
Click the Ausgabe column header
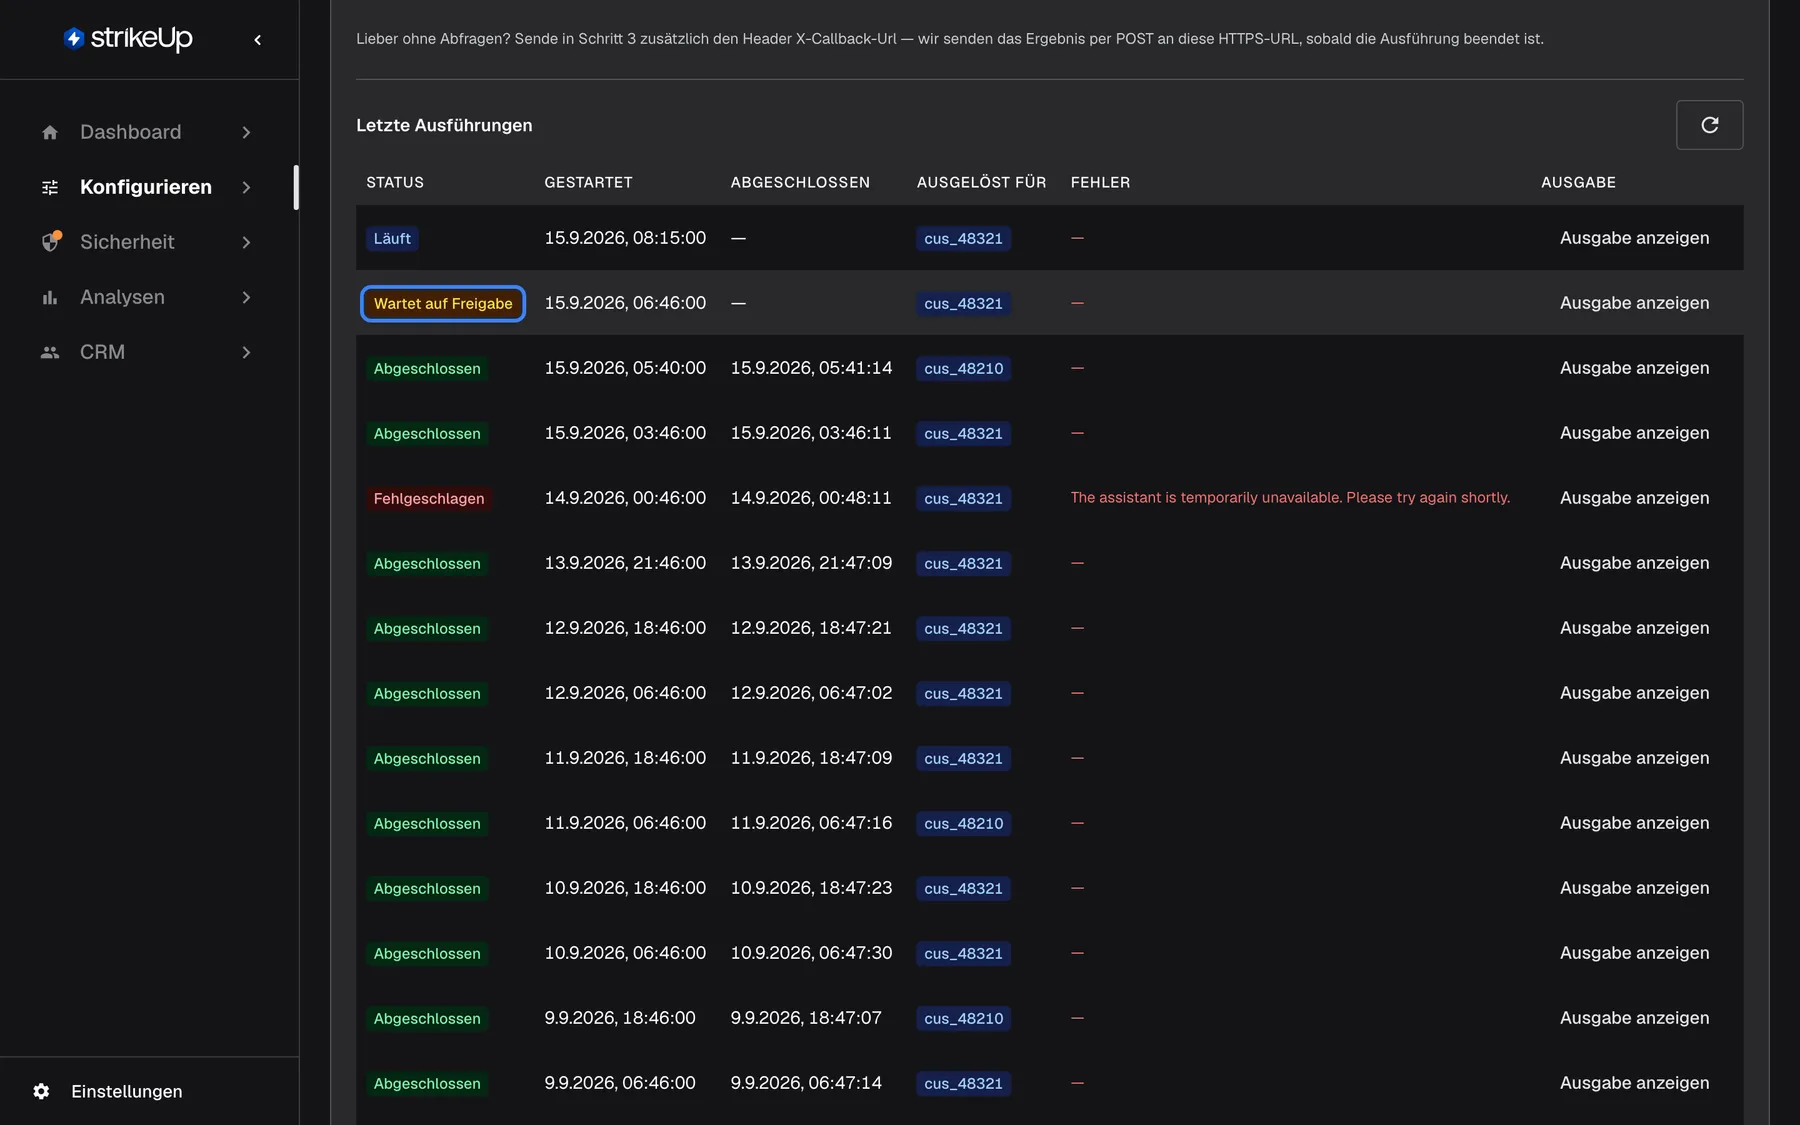point(1578,182)
